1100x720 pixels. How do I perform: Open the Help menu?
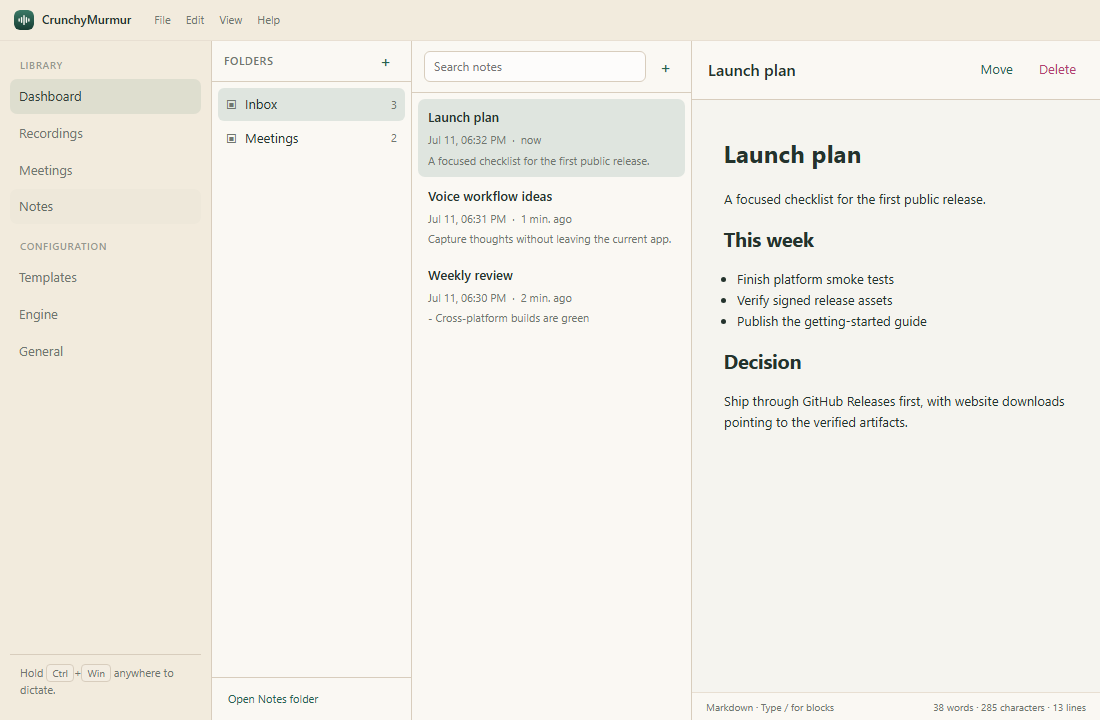point(268,20)
